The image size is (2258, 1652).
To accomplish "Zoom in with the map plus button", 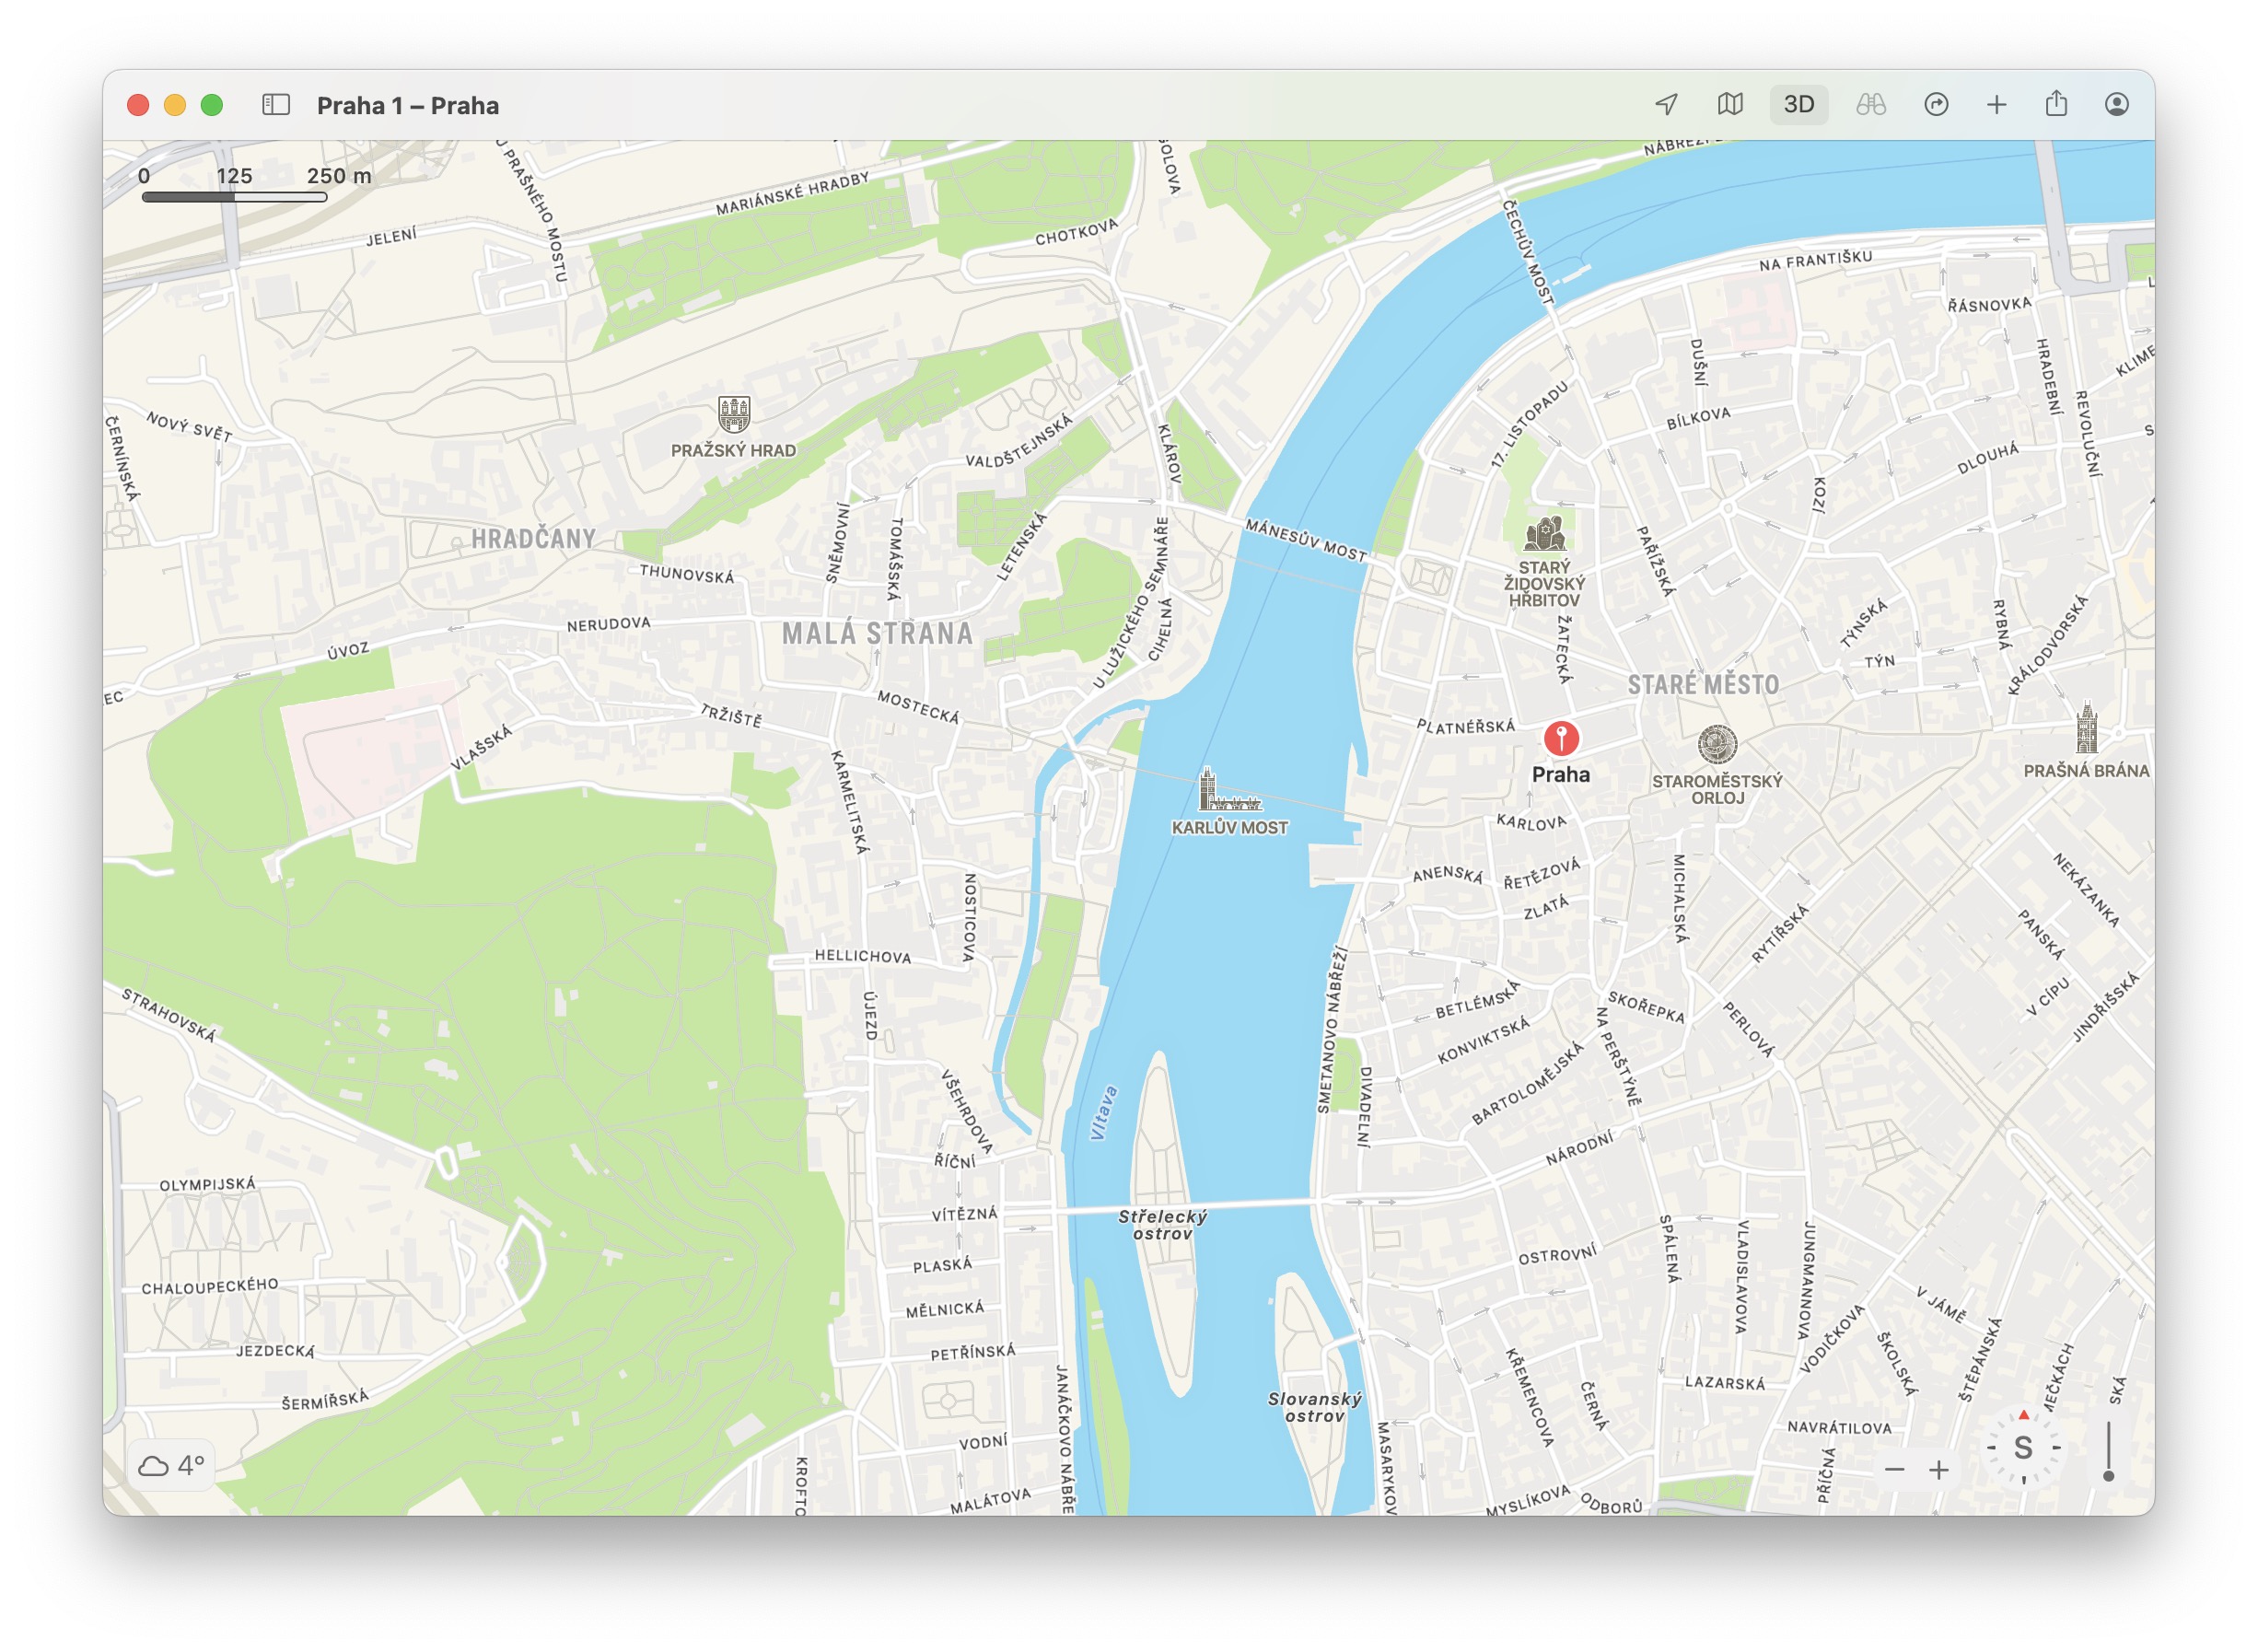I will [x=1939, y=1469].
